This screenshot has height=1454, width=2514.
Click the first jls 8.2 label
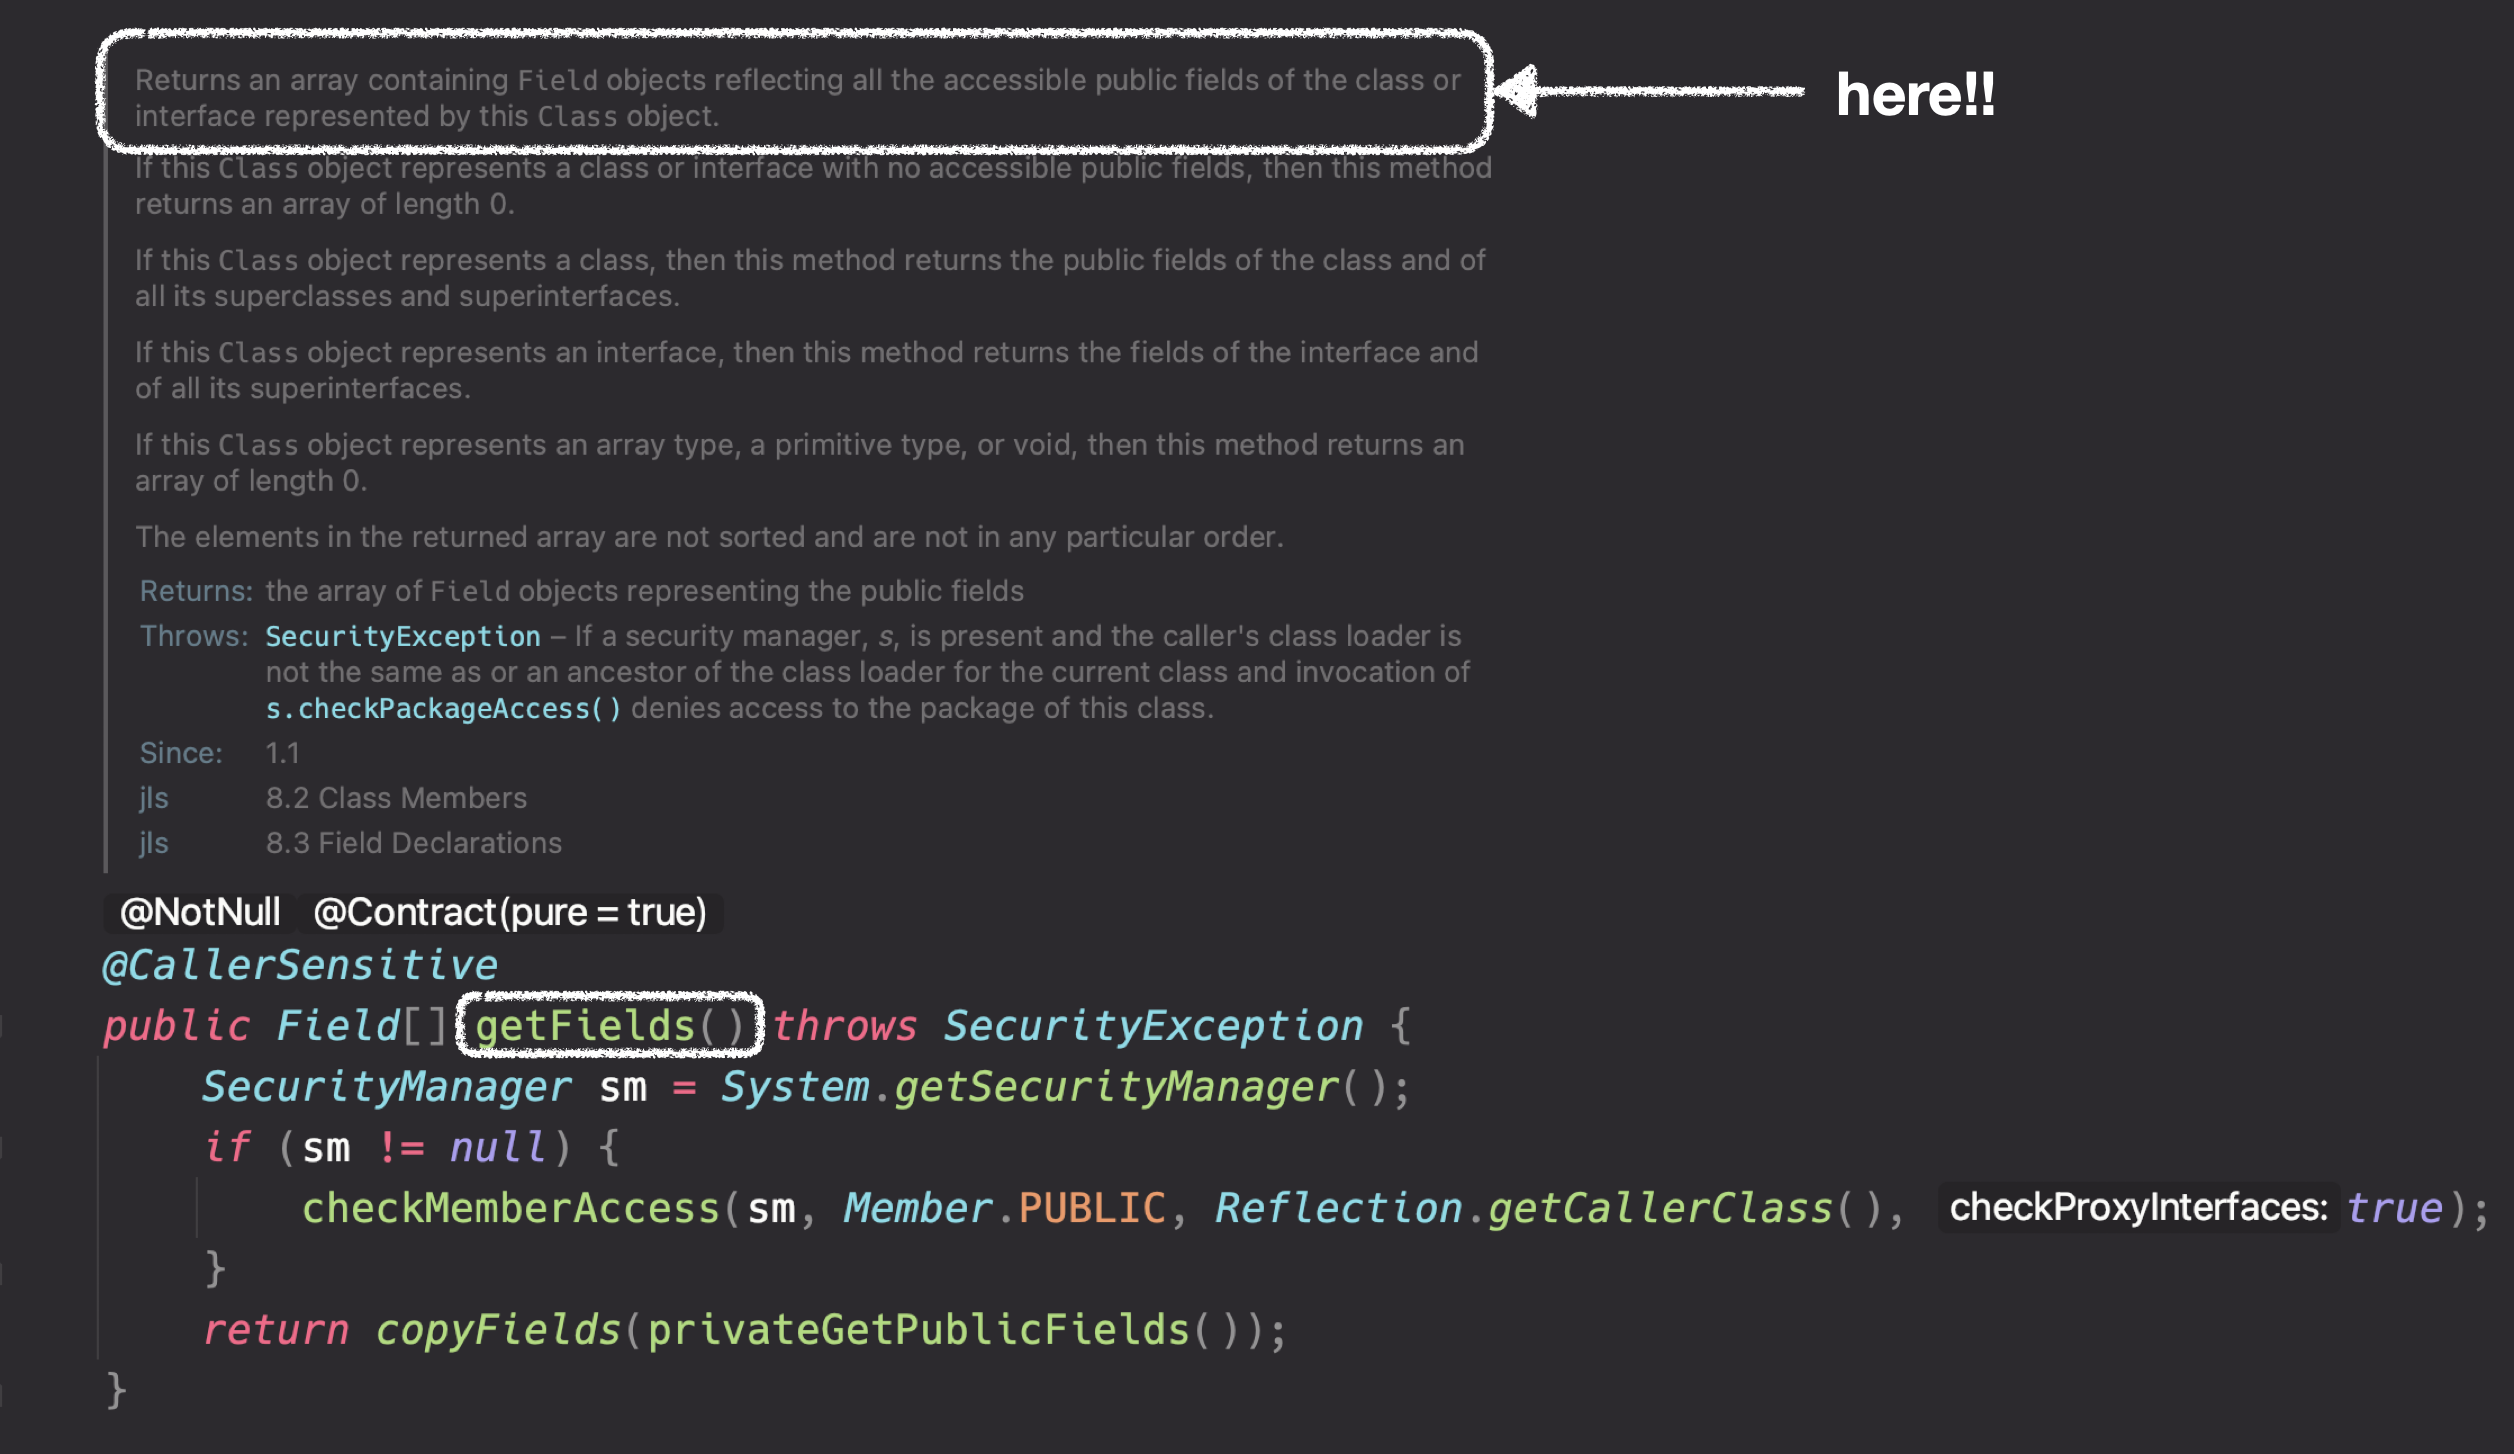(x=153, y=798)
